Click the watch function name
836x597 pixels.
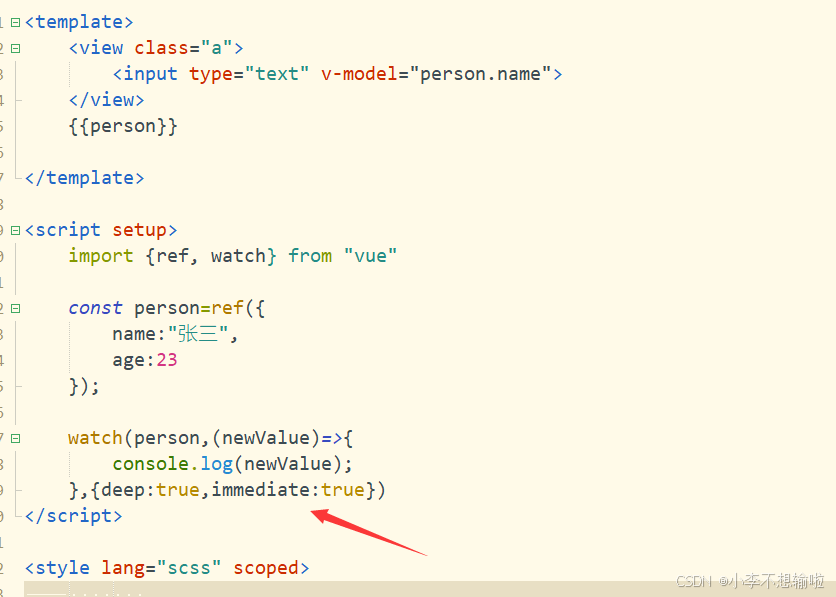point(95,439)
